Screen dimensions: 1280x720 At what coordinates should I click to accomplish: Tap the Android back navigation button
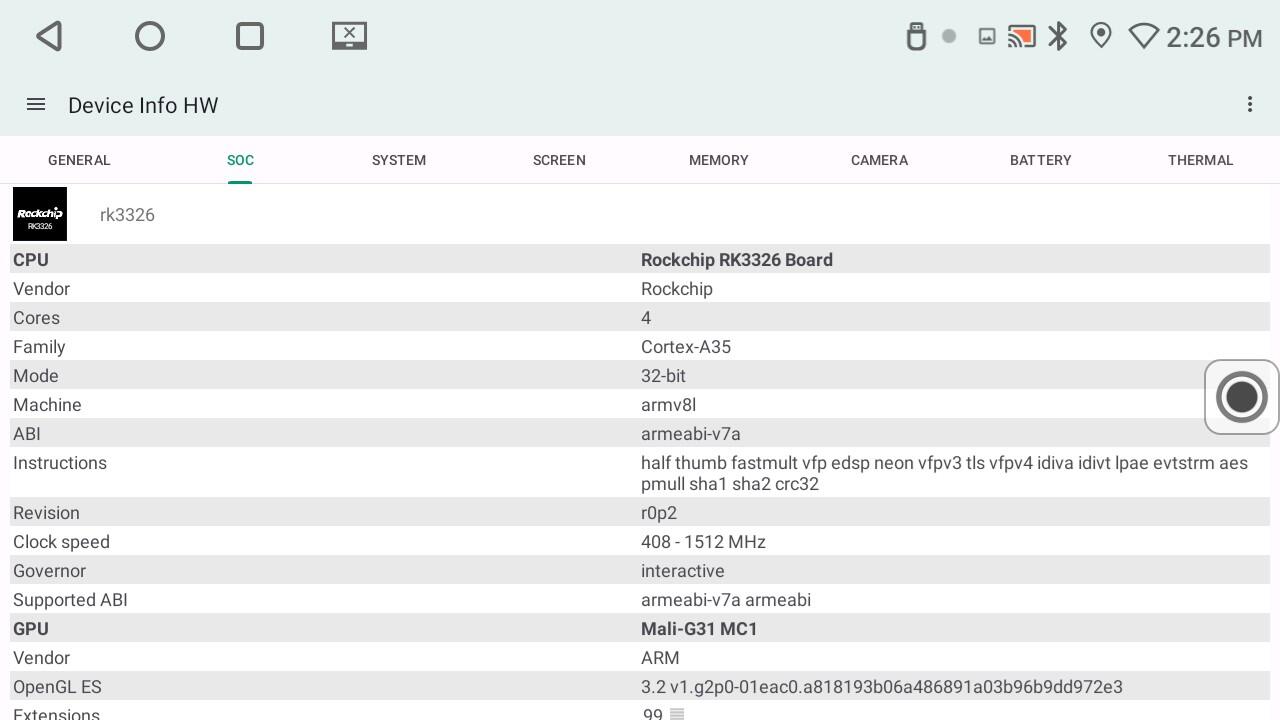49,37
